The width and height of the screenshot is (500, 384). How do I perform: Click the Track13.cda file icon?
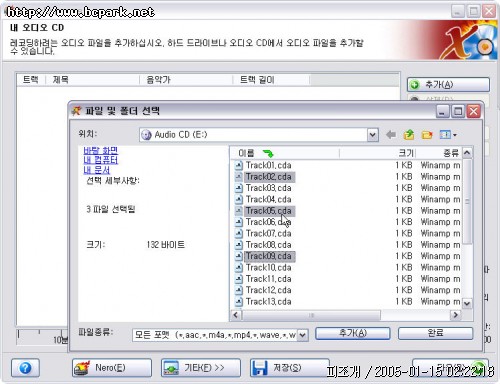pyautogui.click(x=238, y=301)
